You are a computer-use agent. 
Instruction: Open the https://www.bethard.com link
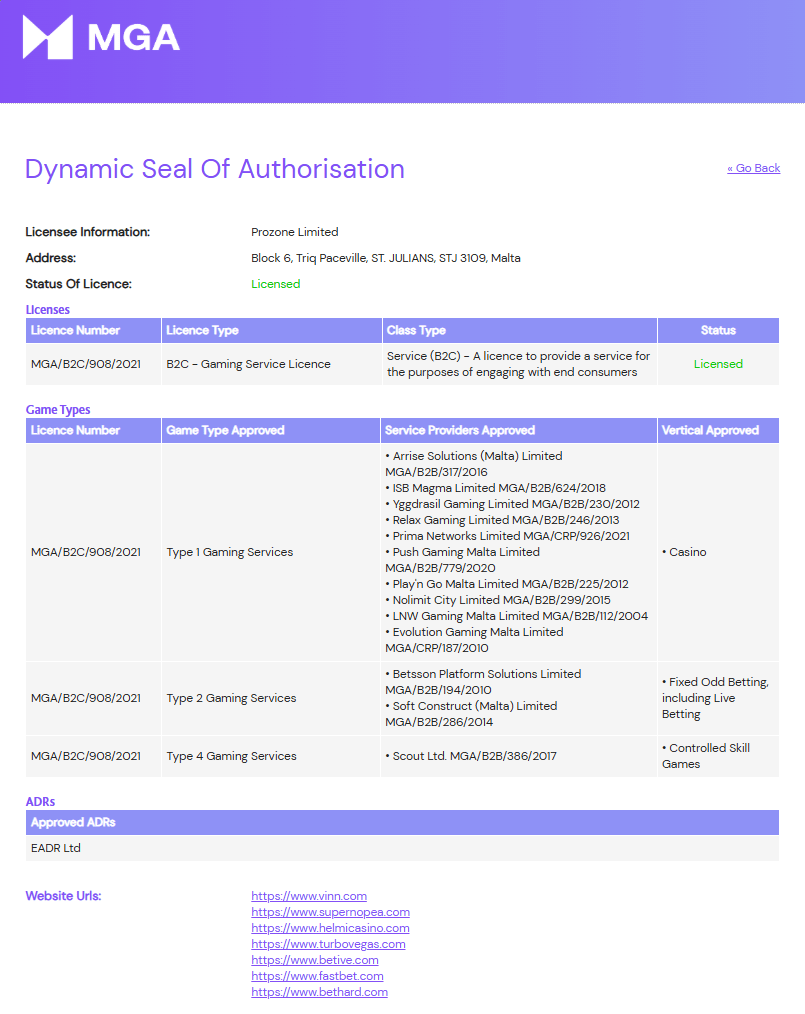coord(319,992)
